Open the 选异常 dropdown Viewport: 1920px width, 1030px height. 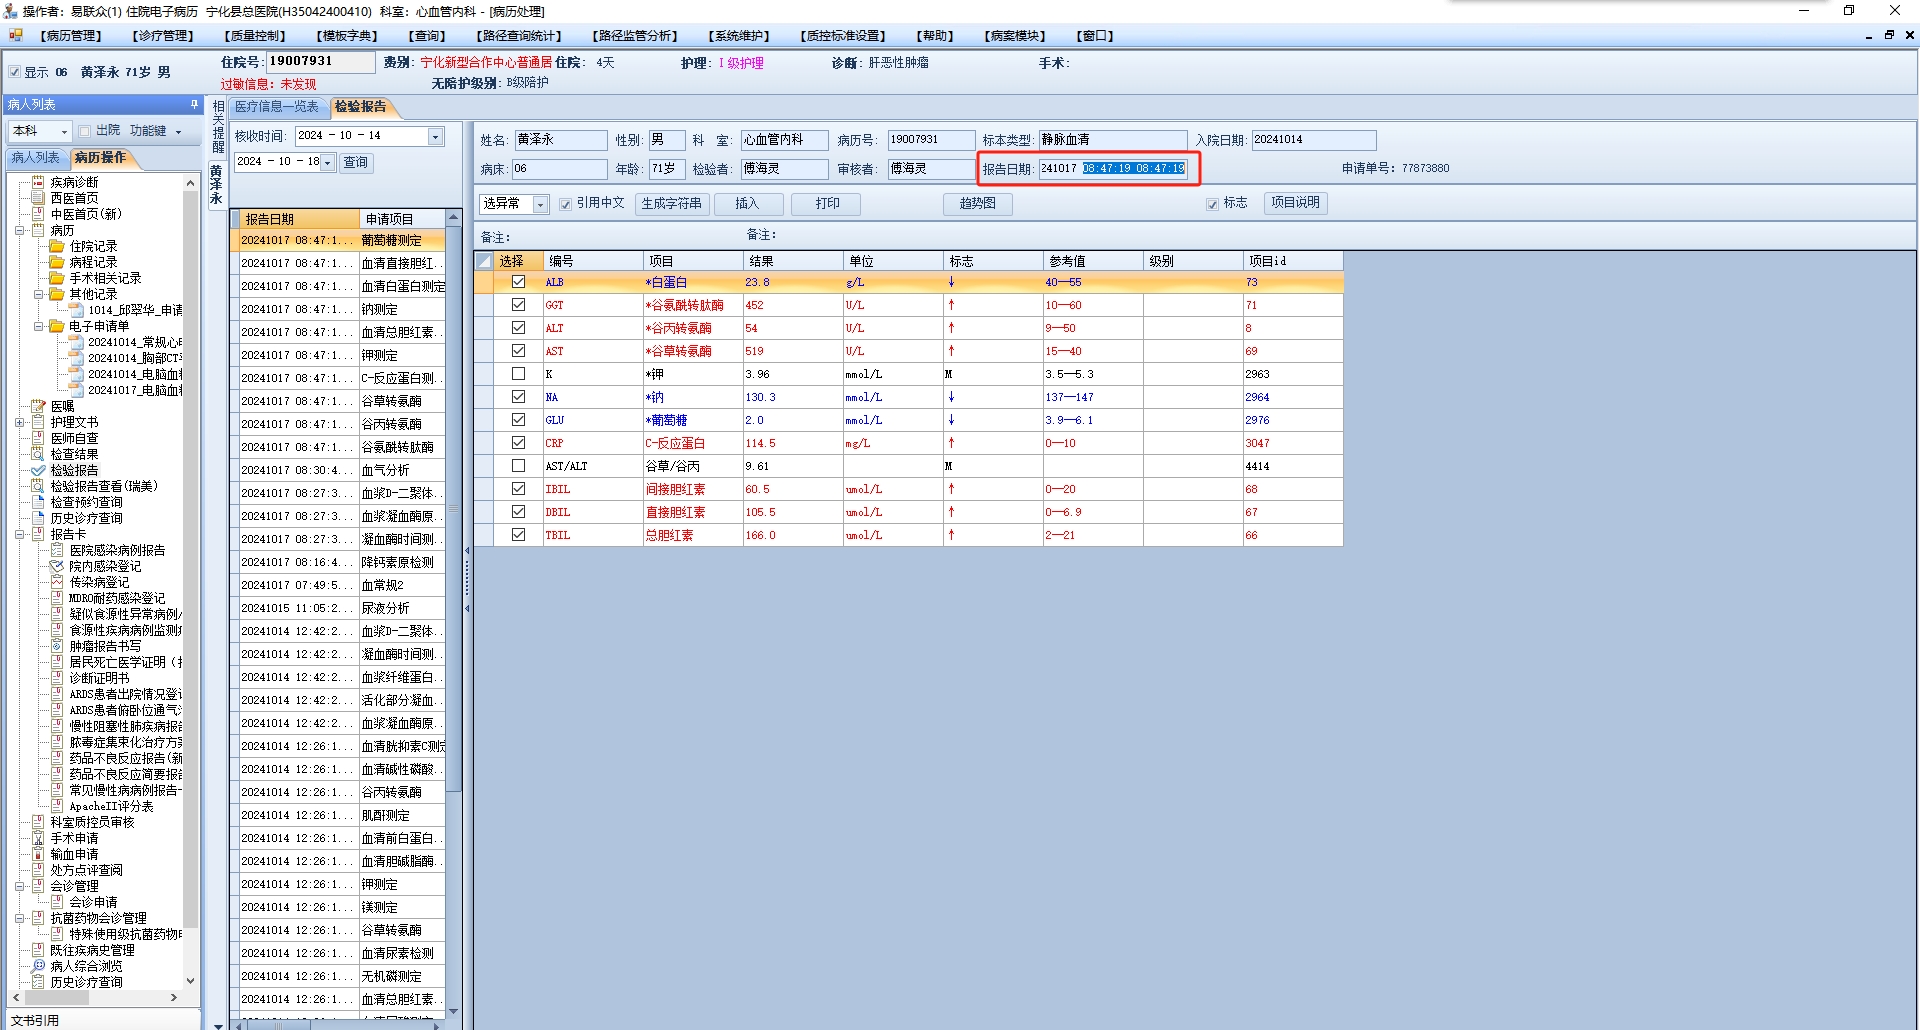pyautogui.click(x=540, y=204)
